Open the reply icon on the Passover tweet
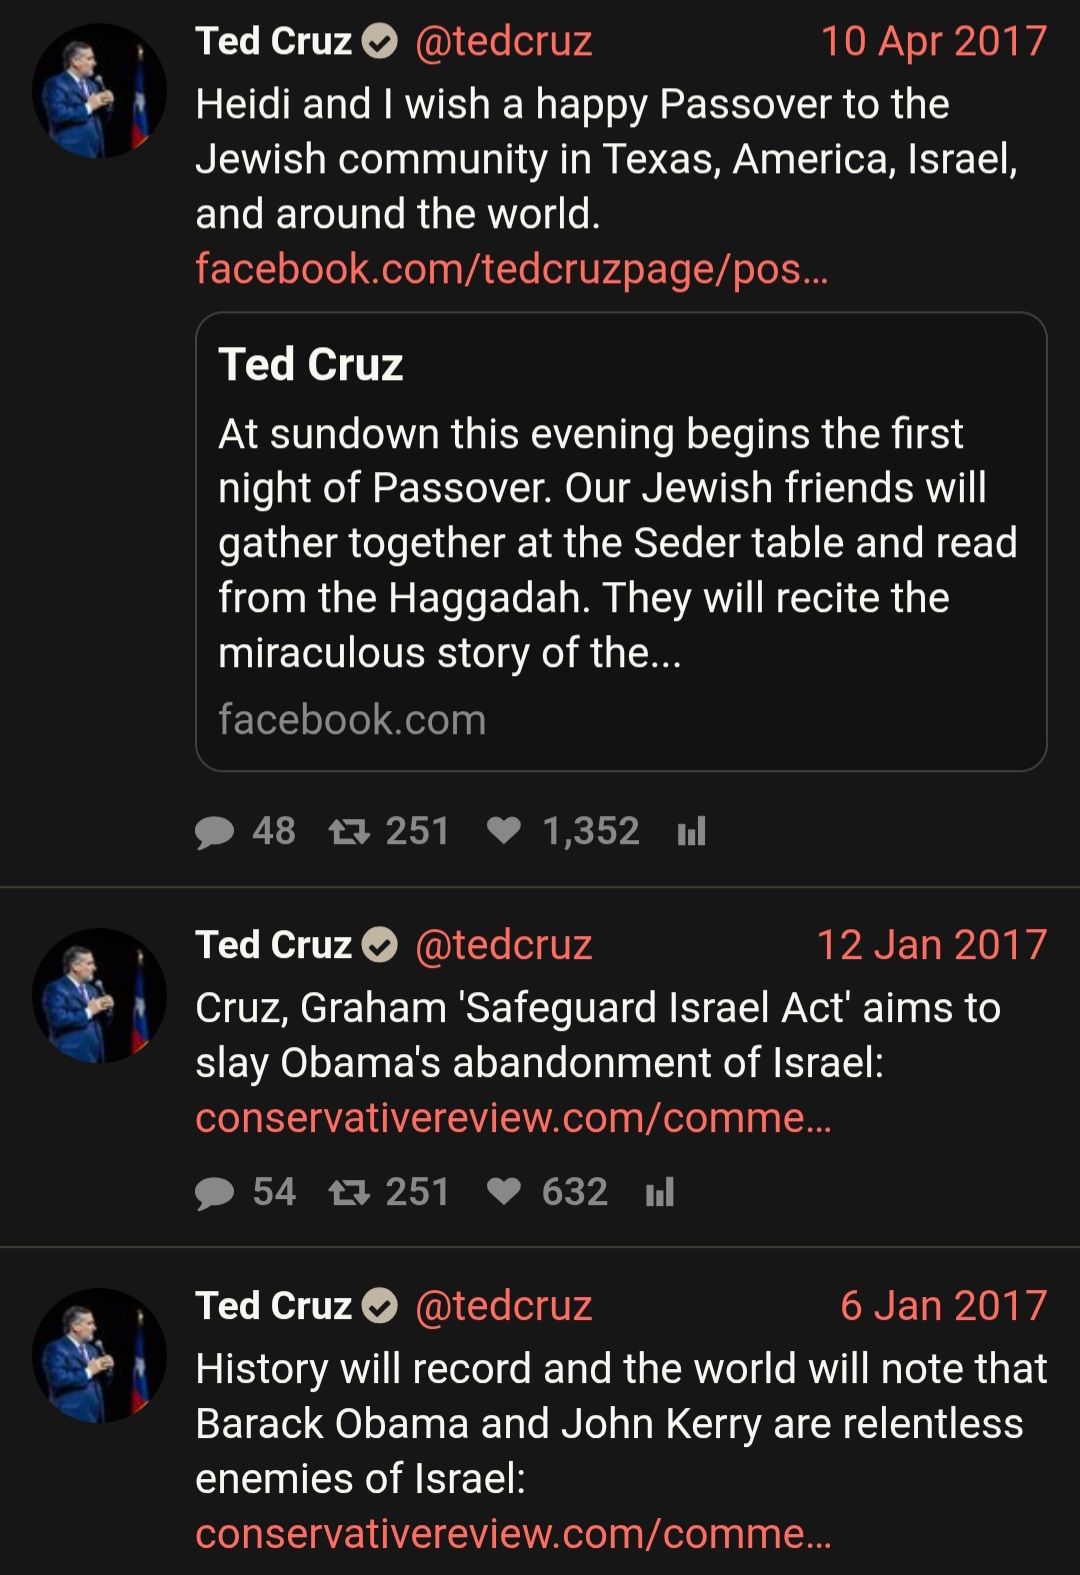This screenshot has width=1080, height=1575. (x=214, y=832)
